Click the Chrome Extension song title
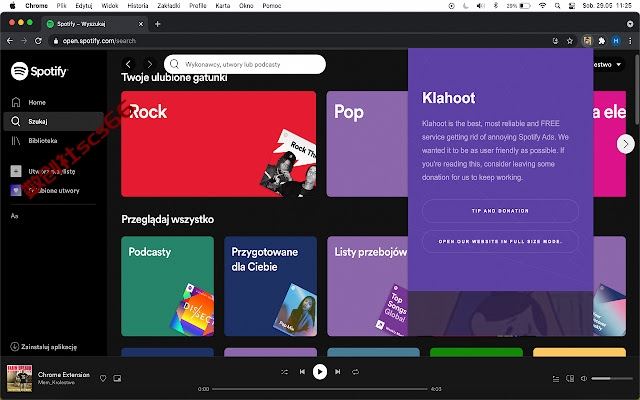The image size is (640, 400). pyautogui.click(x=64, y=374)
